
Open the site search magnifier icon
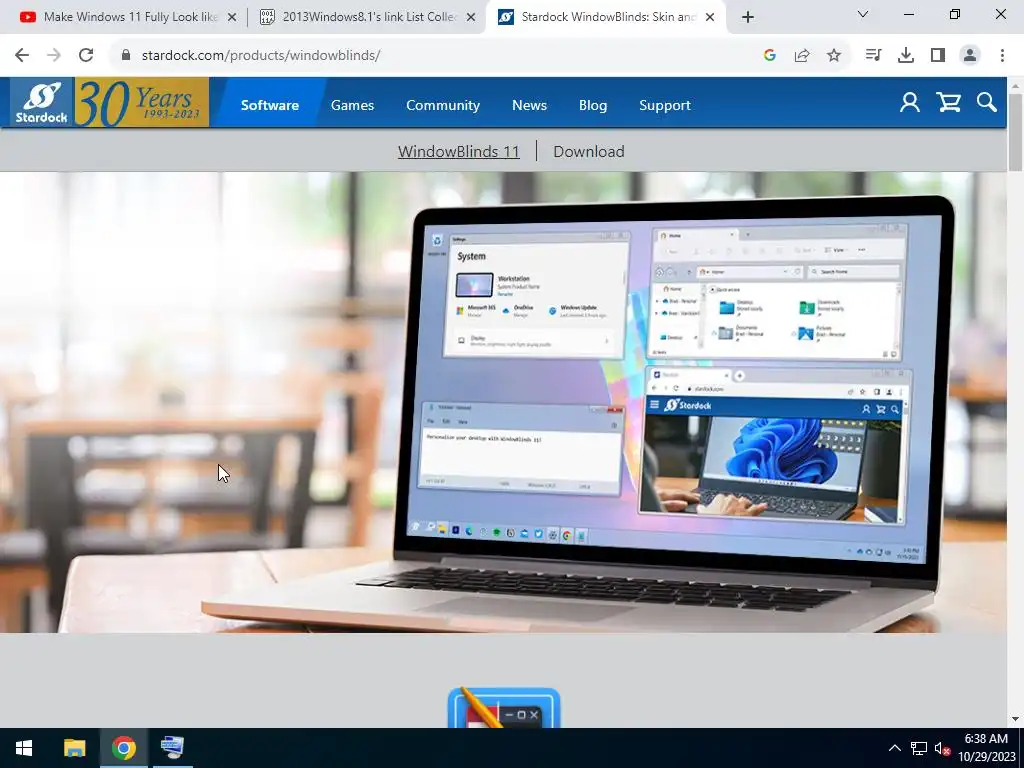[986, 103]
